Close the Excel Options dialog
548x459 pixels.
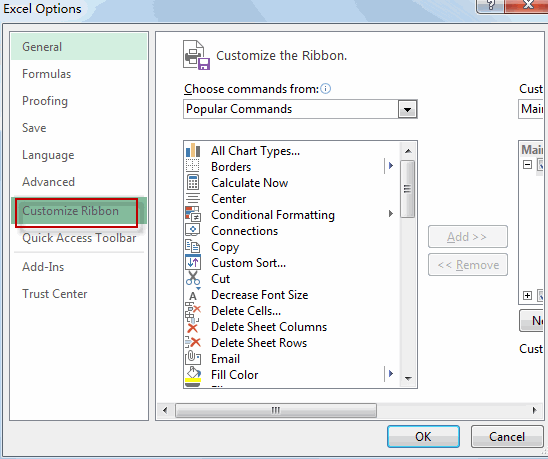tap(526, 6)
